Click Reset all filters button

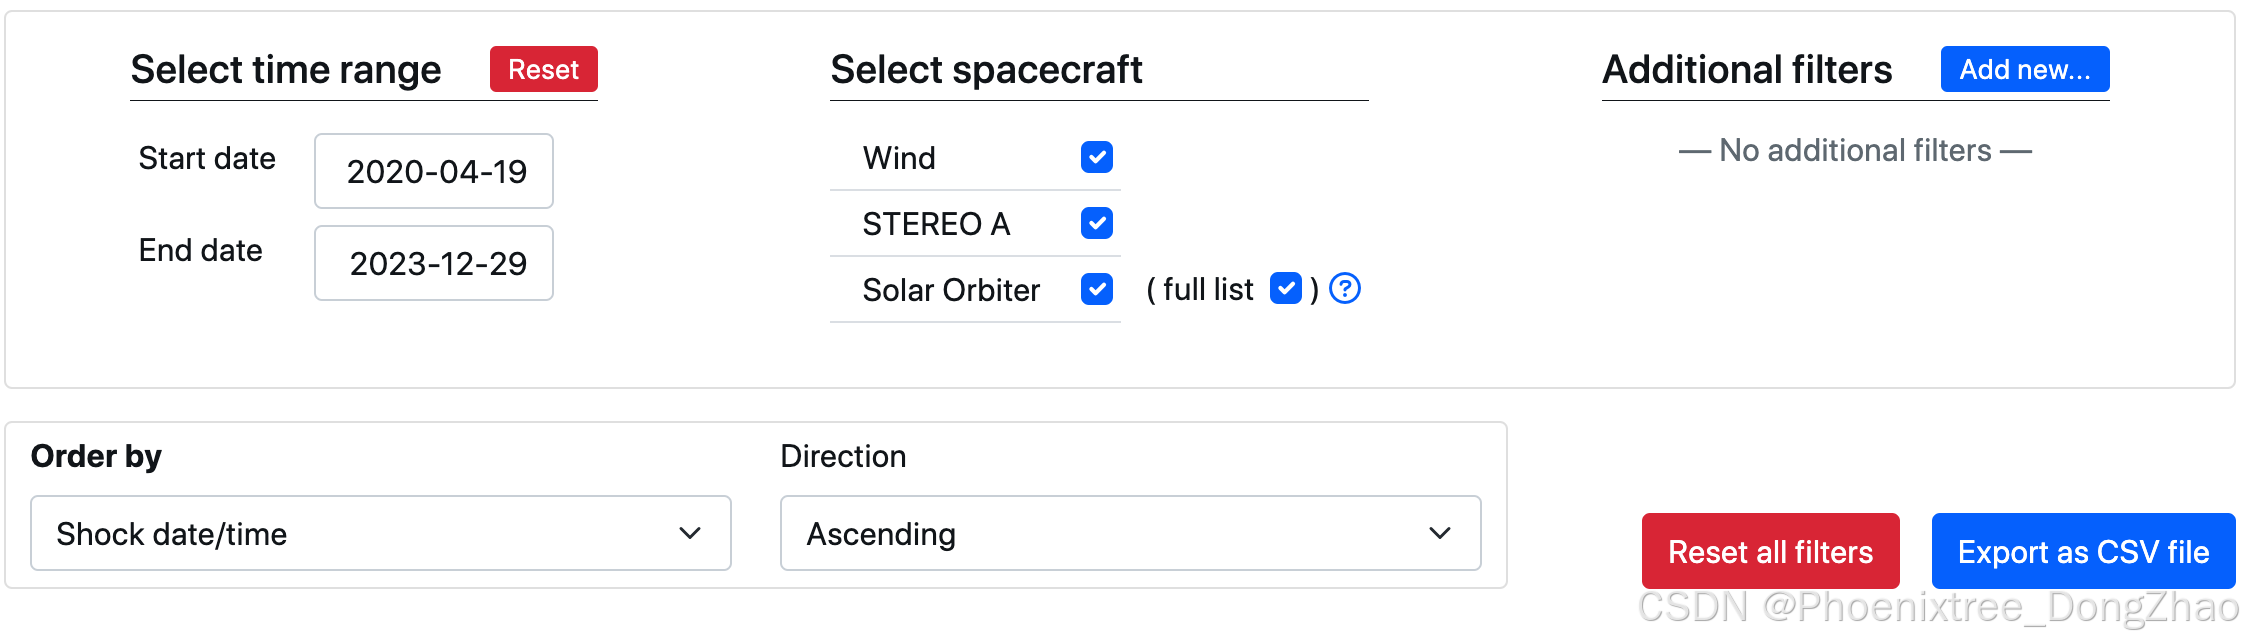(x=1770, y=551)
